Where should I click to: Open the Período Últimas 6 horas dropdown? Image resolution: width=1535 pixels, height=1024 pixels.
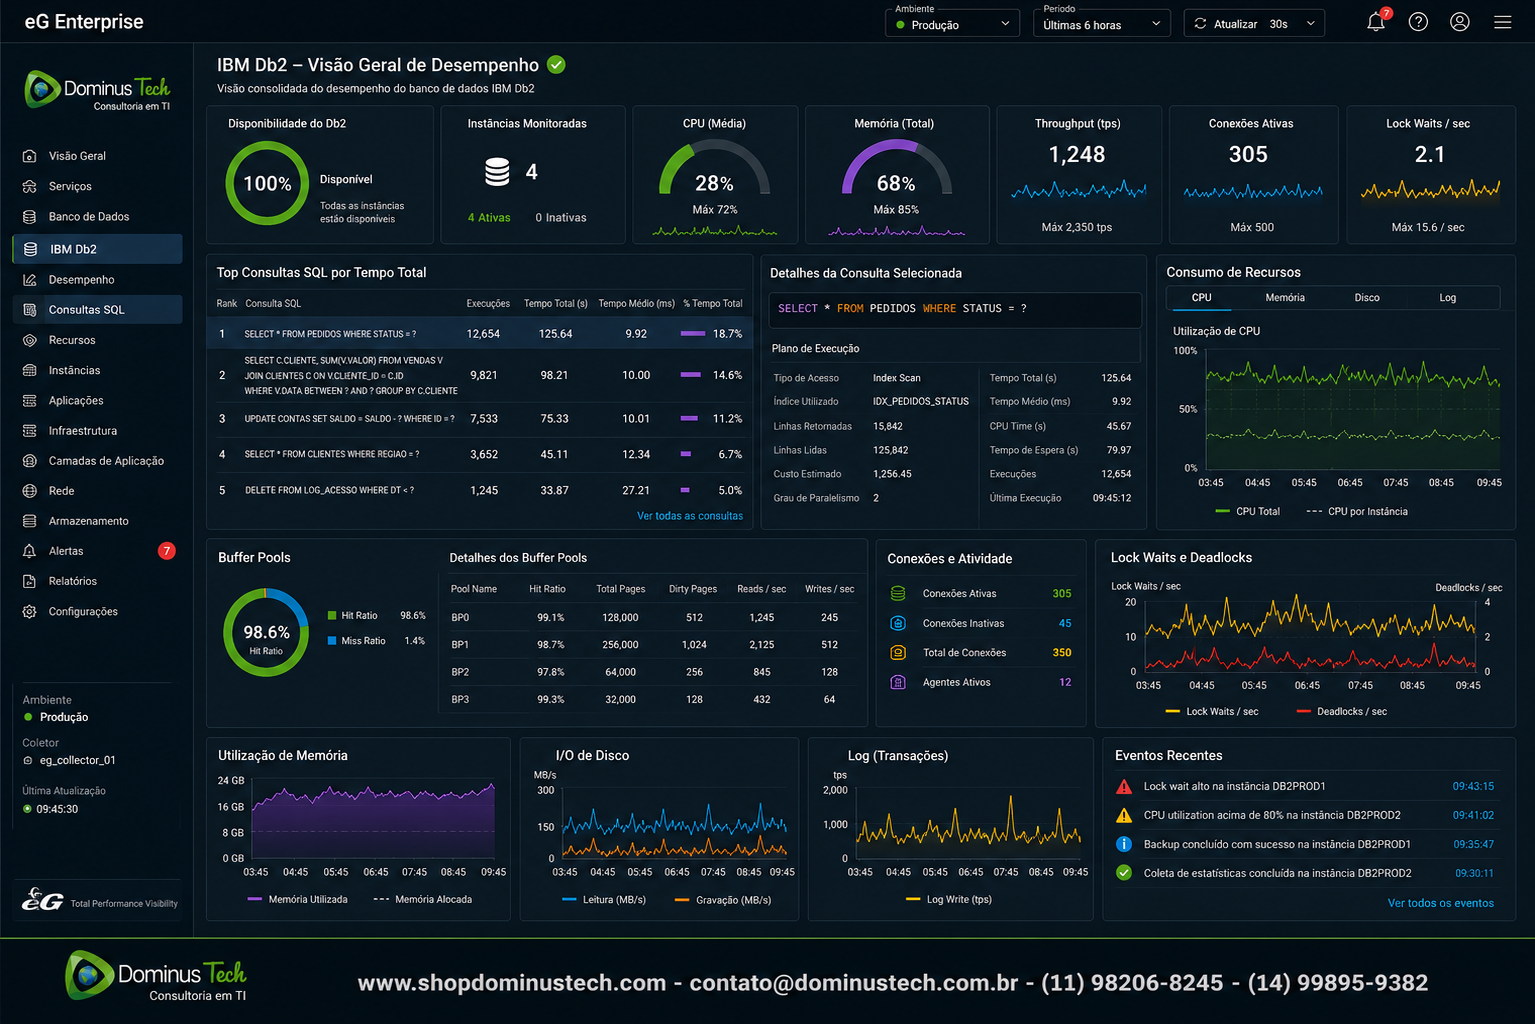[1101, 24]
